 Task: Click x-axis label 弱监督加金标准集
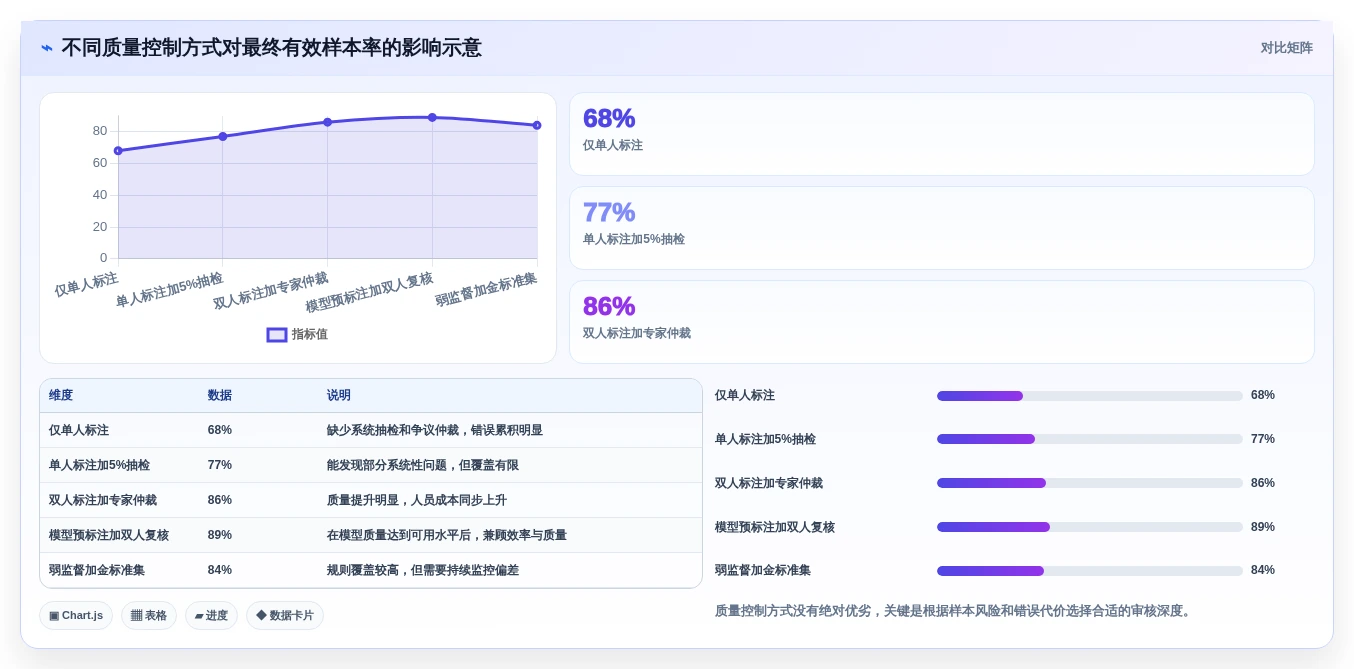pos(487,289)
